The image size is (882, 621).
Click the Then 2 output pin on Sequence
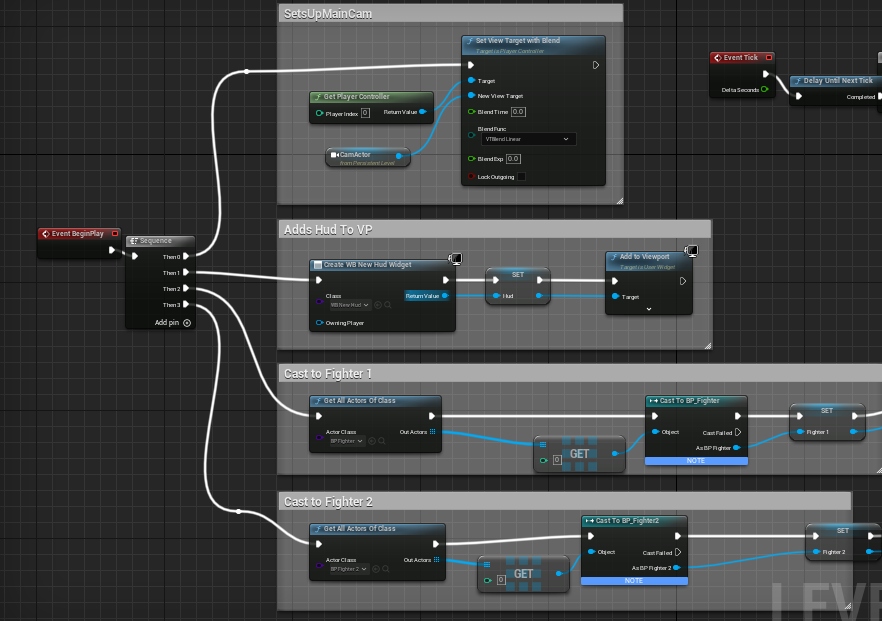pyautogui.click(x=186, y=289)
